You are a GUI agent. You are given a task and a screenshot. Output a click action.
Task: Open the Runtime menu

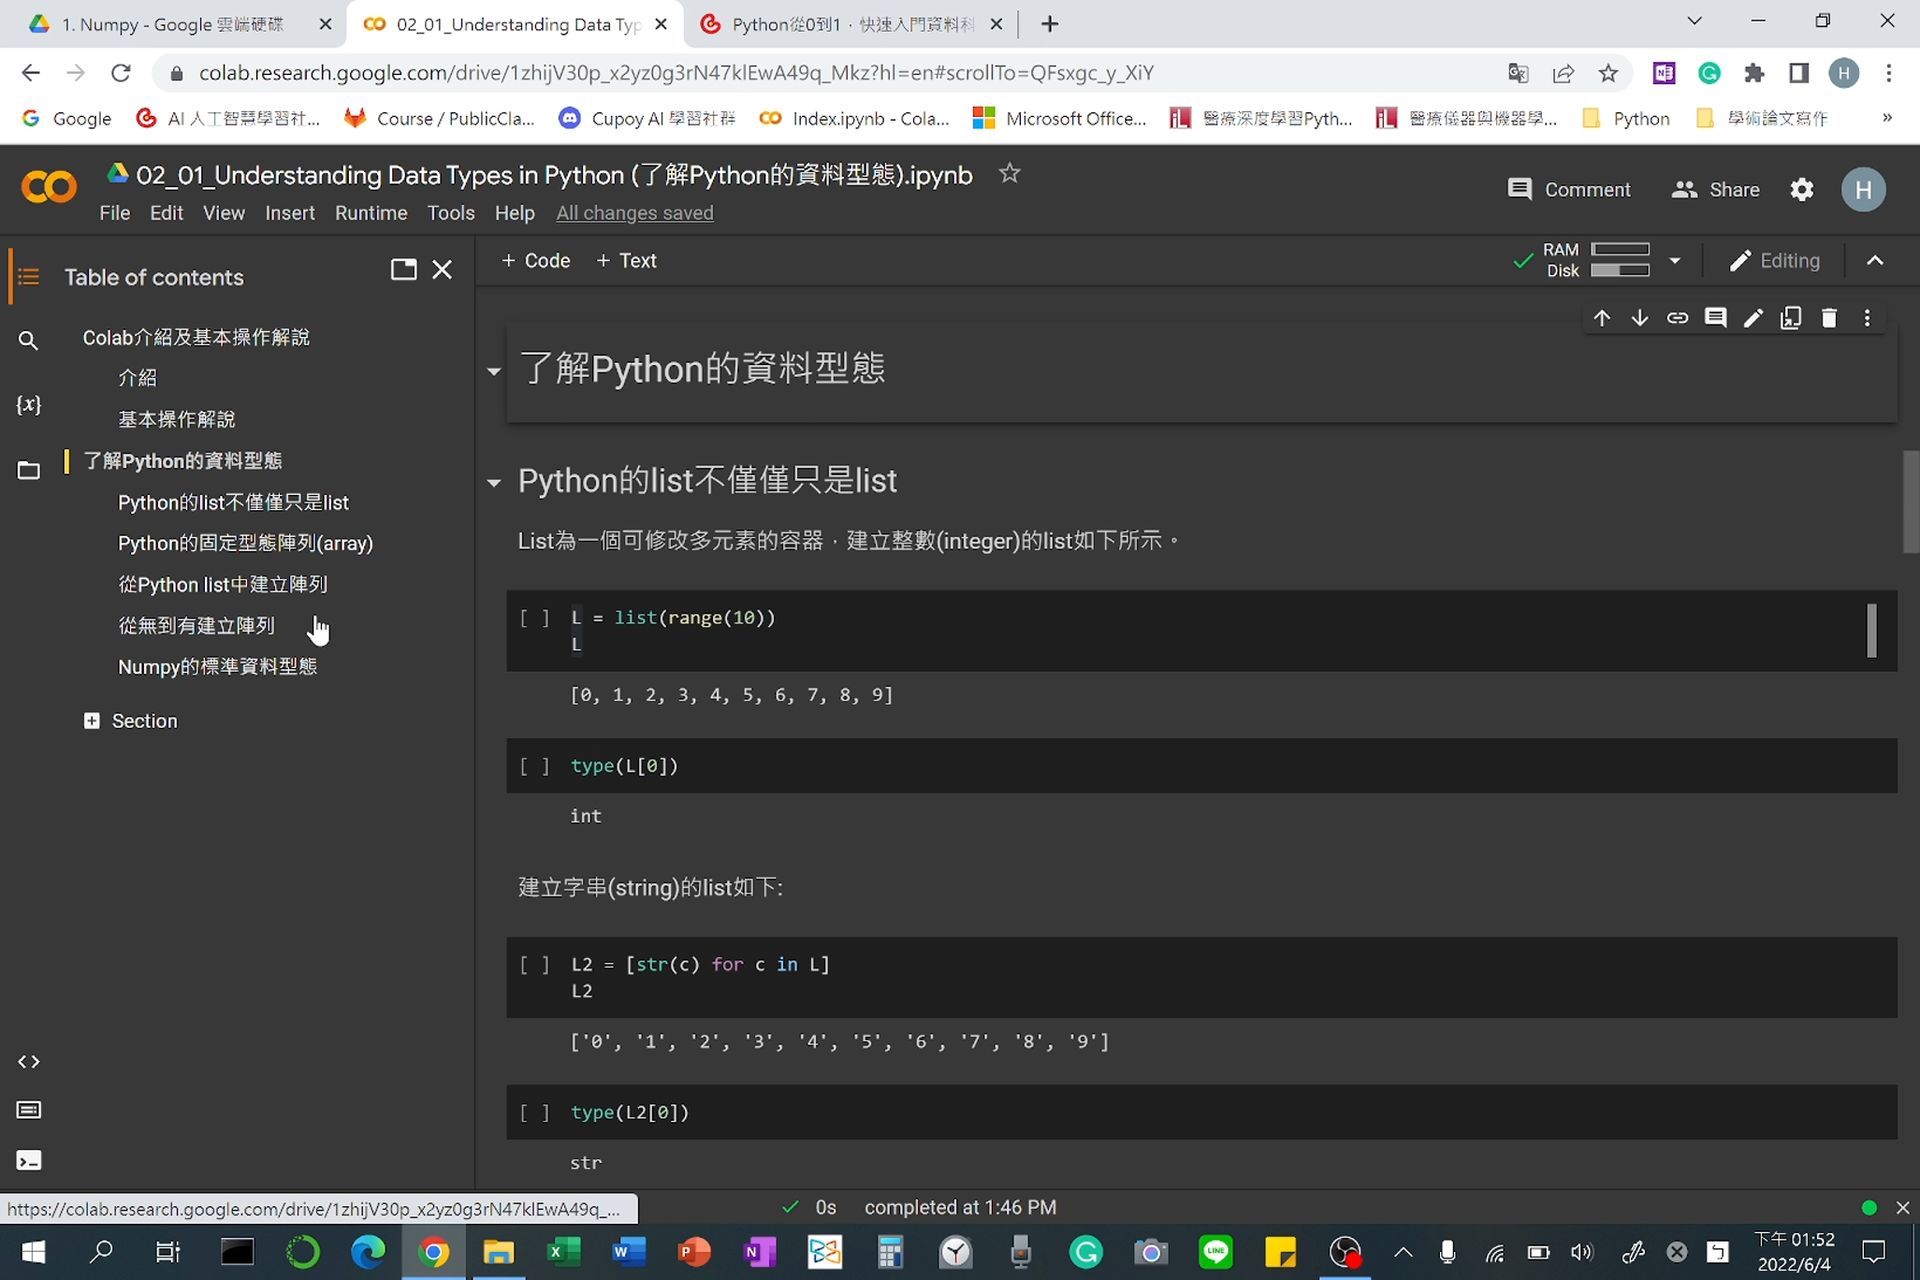pyautogui.click(x=371, y=213)
